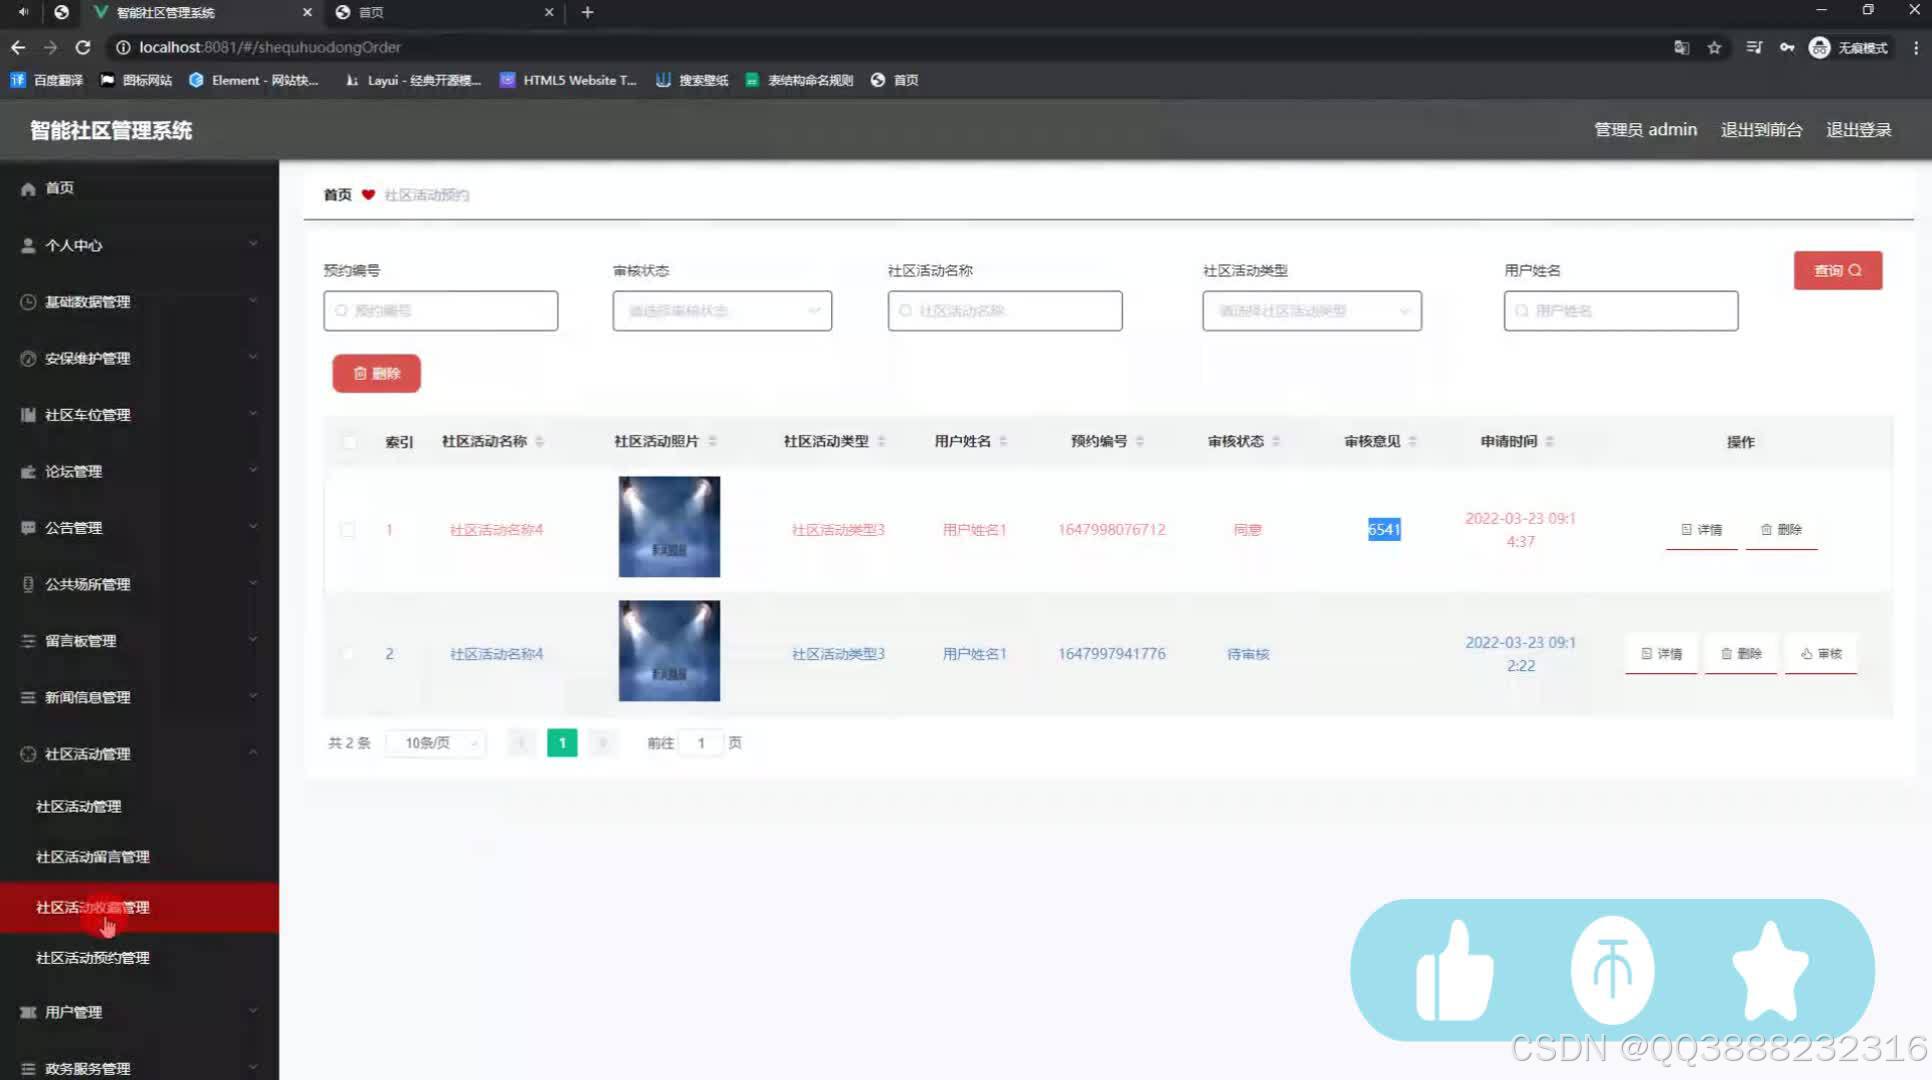Toggle the select-all checkbox in the table header
This screenshot has width=1932, height=1080.
[x=349, y=441]
